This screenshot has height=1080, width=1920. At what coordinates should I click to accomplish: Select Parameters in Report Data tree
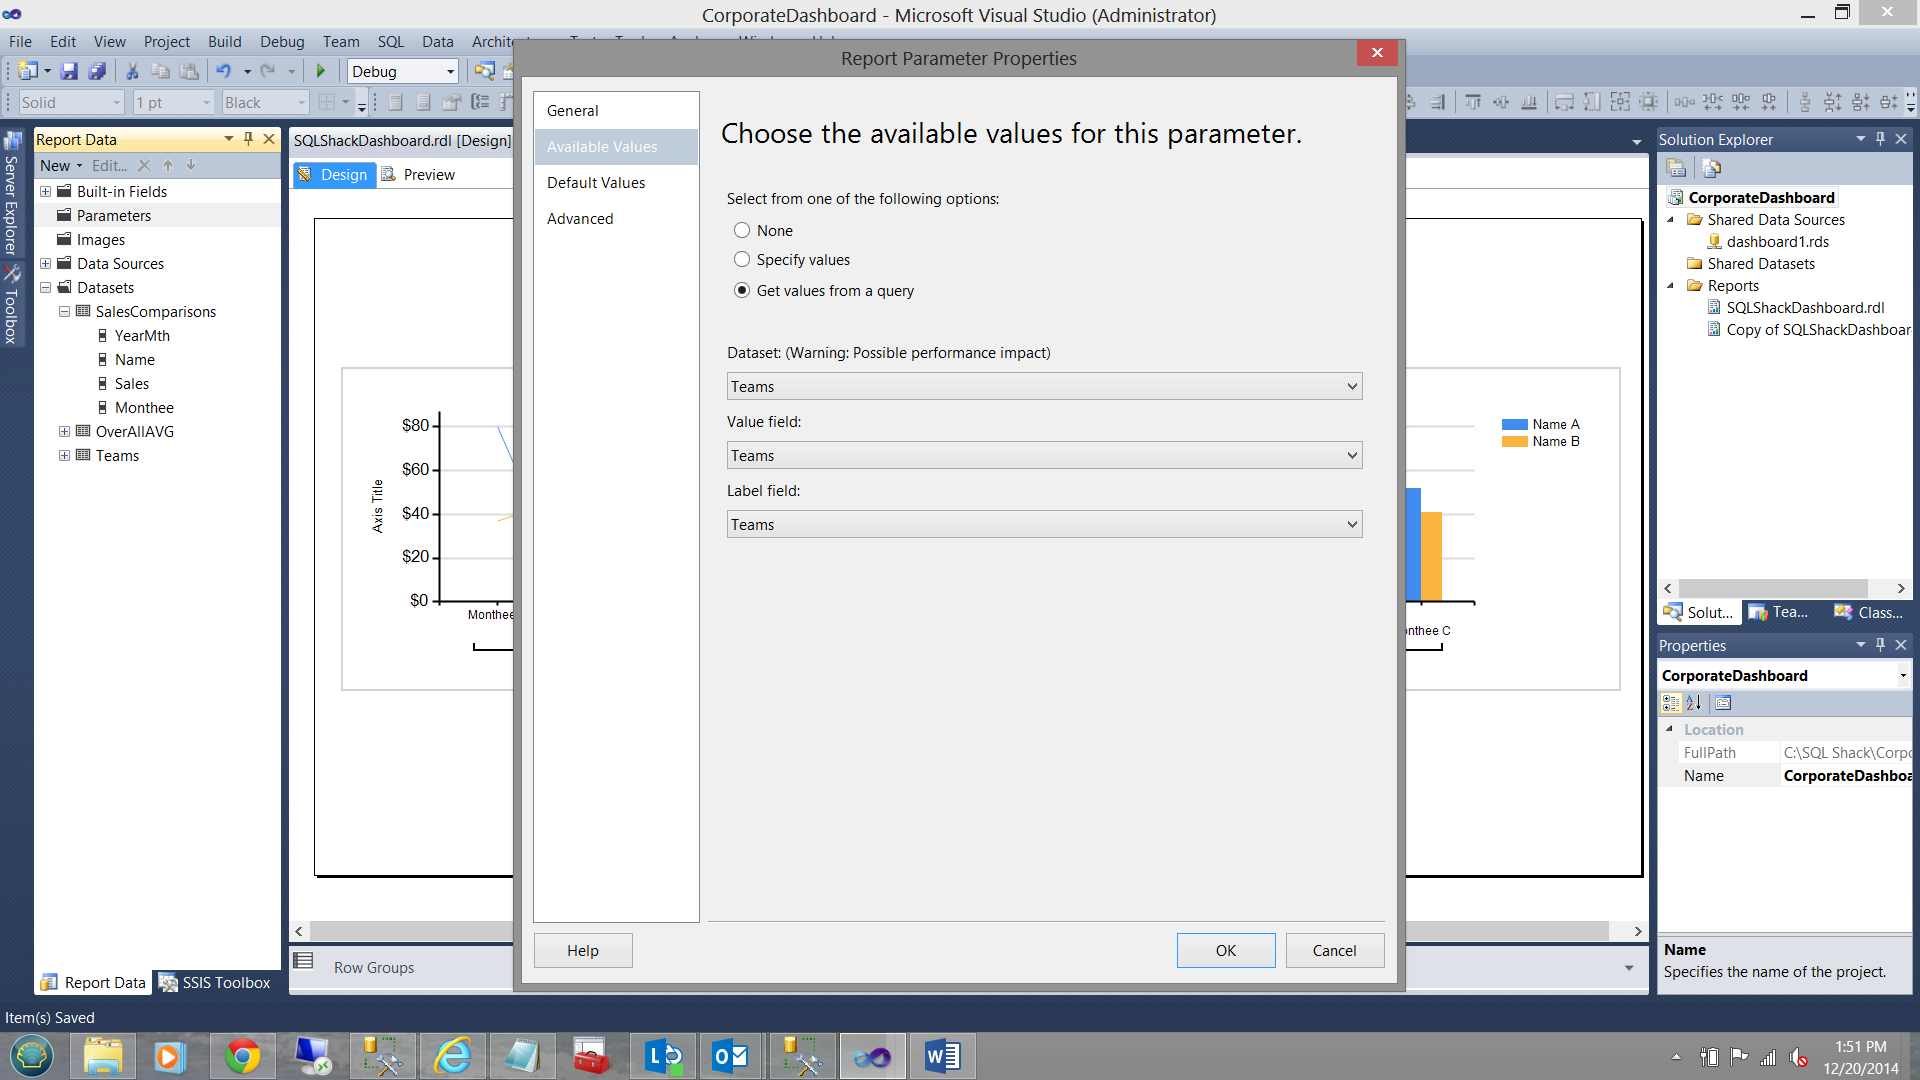pyautogui.click(x=114, y=216)
